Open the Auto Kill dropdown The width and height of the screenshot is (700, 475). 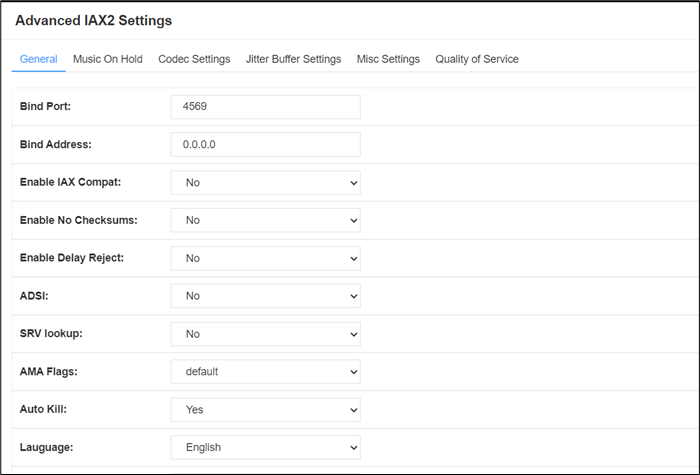coord(266,409)
